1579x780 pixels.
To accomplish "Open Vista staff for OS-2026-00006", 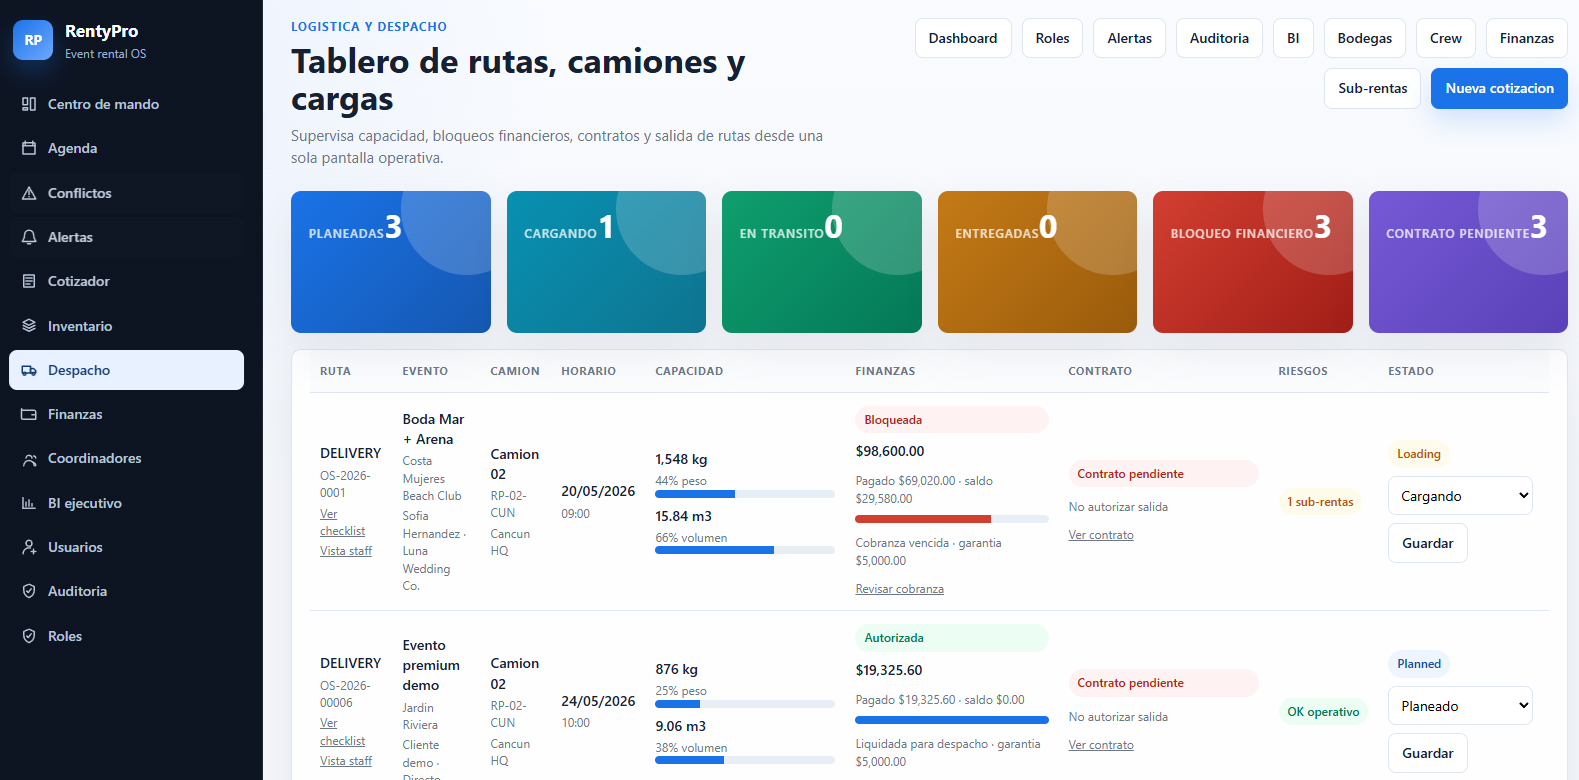I will 346,761.
